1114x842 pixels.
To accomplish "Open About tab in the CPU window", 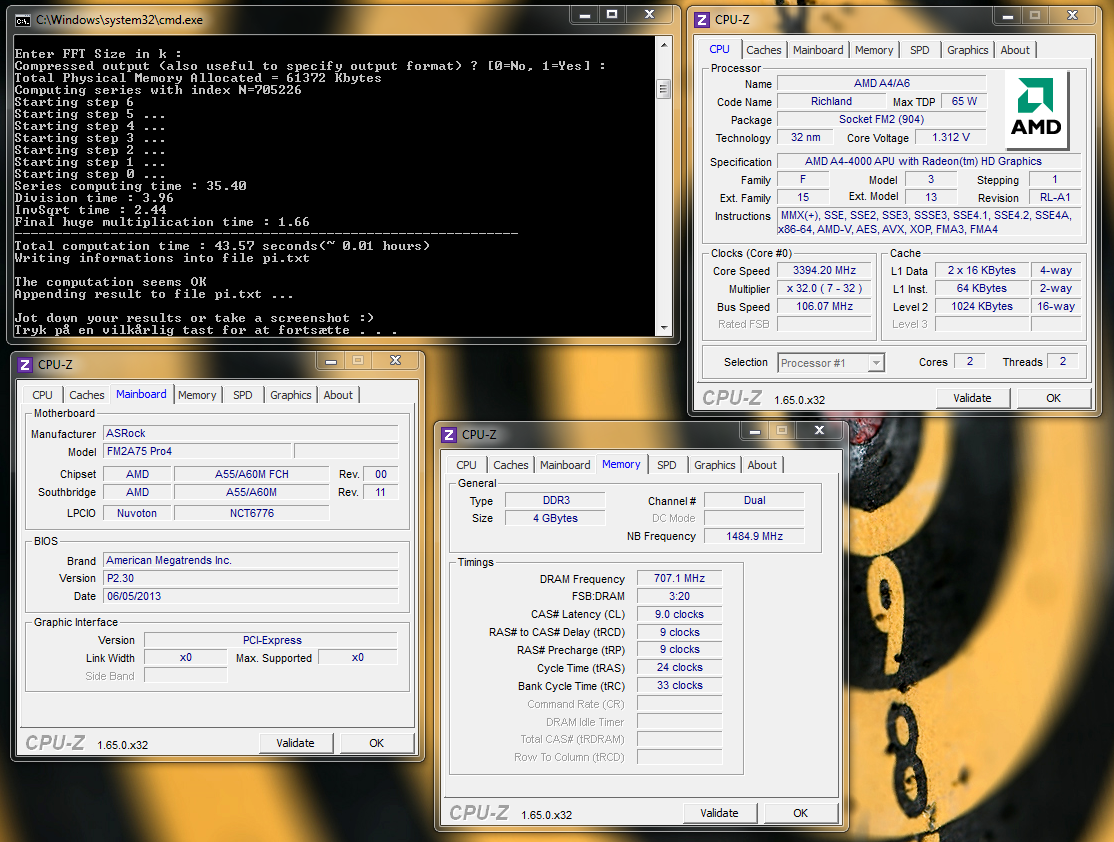I will pyautogui.click(x=1015, y=50).
